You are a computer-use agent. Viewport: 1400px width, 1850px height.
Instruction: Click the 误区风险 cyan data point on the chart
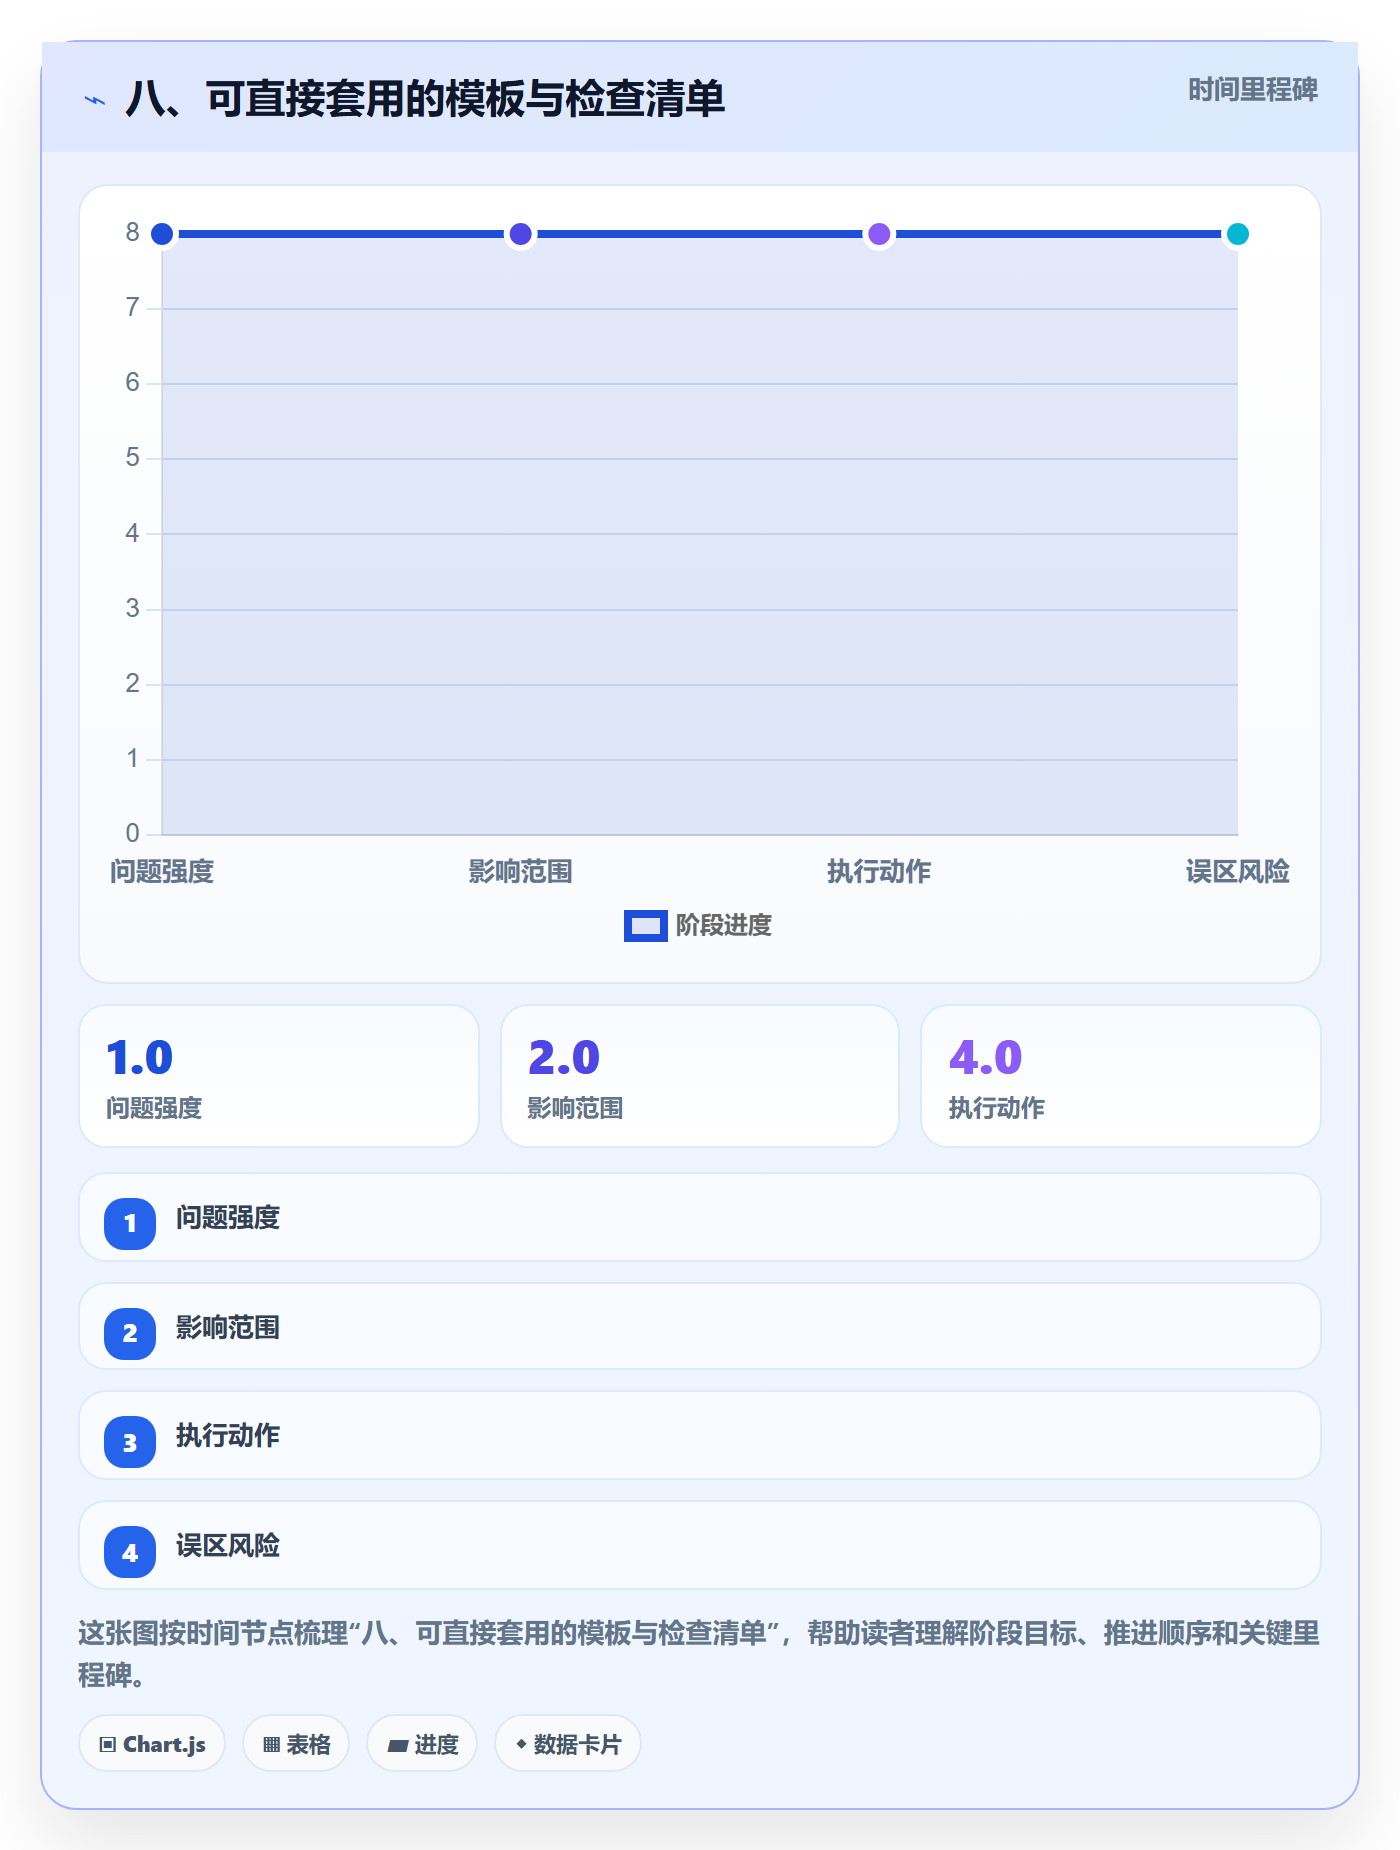pos(1238,234)
